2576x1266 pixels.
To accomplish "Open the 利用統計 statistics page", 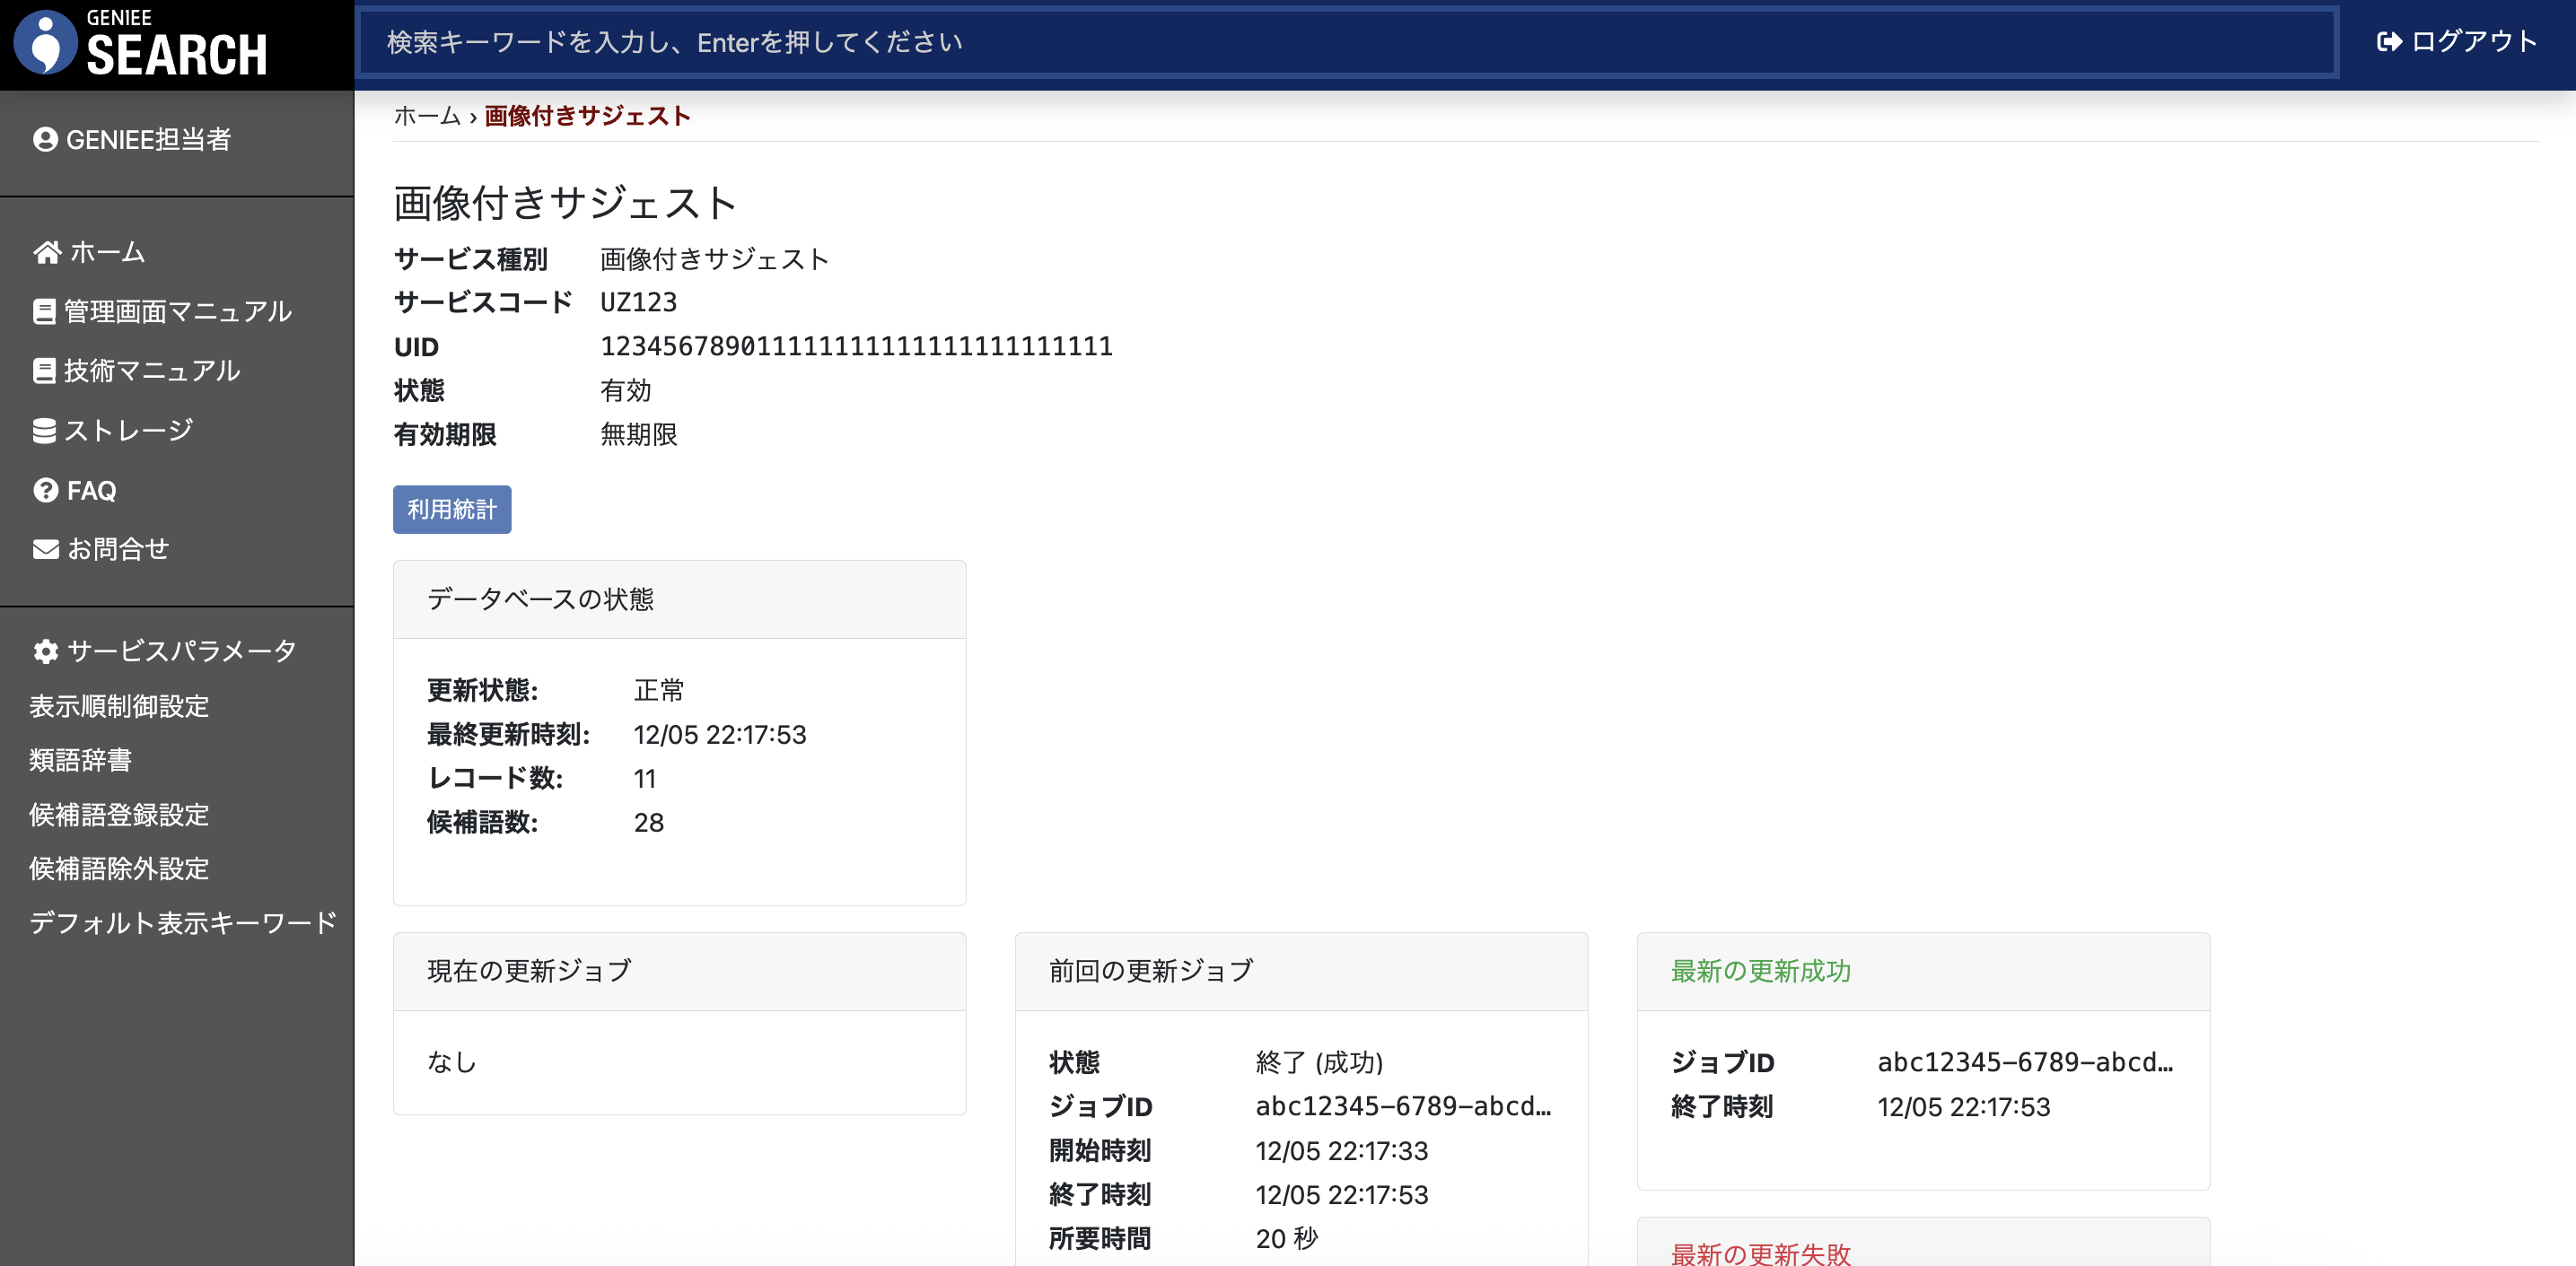I will pos(451,509).
